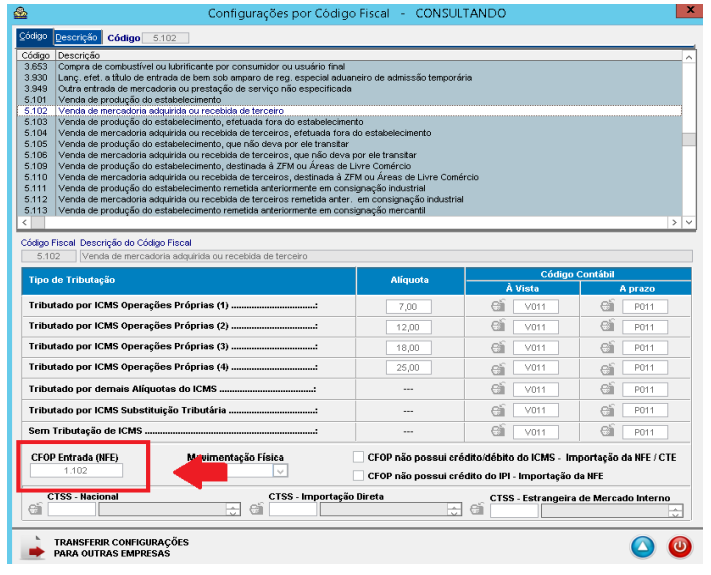Select row 5.113 consignação mercantil
Viewport: 711px width, 575px height.
(350, 210)
